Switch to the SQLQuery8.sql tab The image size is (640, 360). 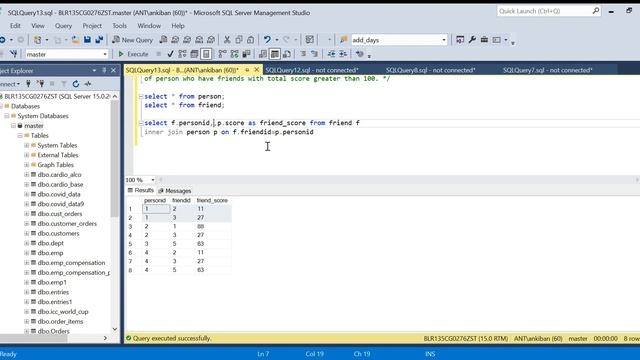(430, 70)
